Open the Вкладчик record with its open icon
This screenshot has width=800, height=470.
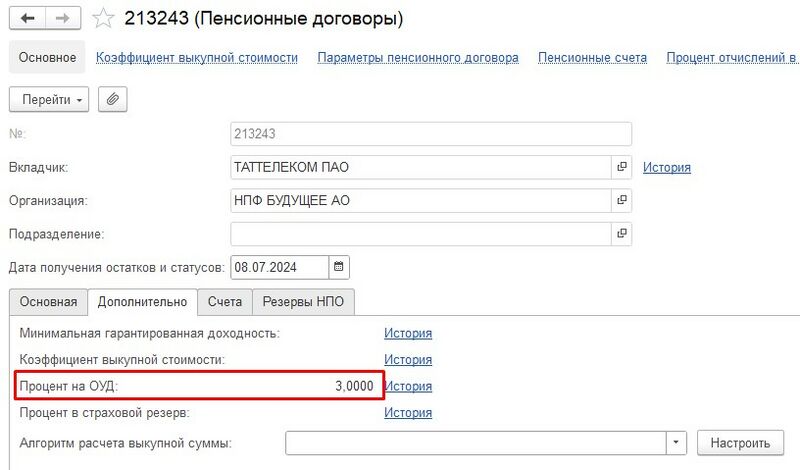click(621, 167)
